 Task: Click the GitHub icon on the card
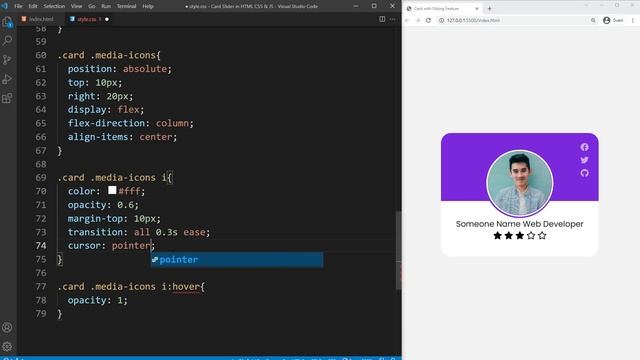pyautogui.click(x=584, y=173)
